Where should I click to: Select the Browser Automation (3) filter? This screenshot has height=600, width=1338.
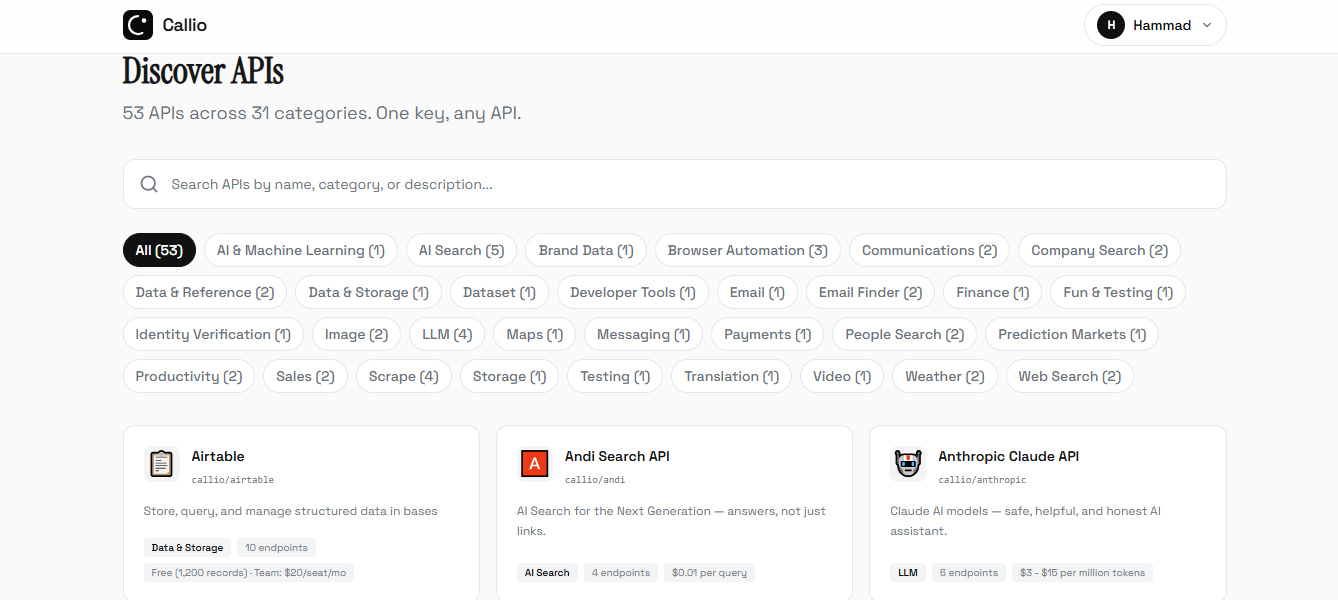tap(748, 250)
